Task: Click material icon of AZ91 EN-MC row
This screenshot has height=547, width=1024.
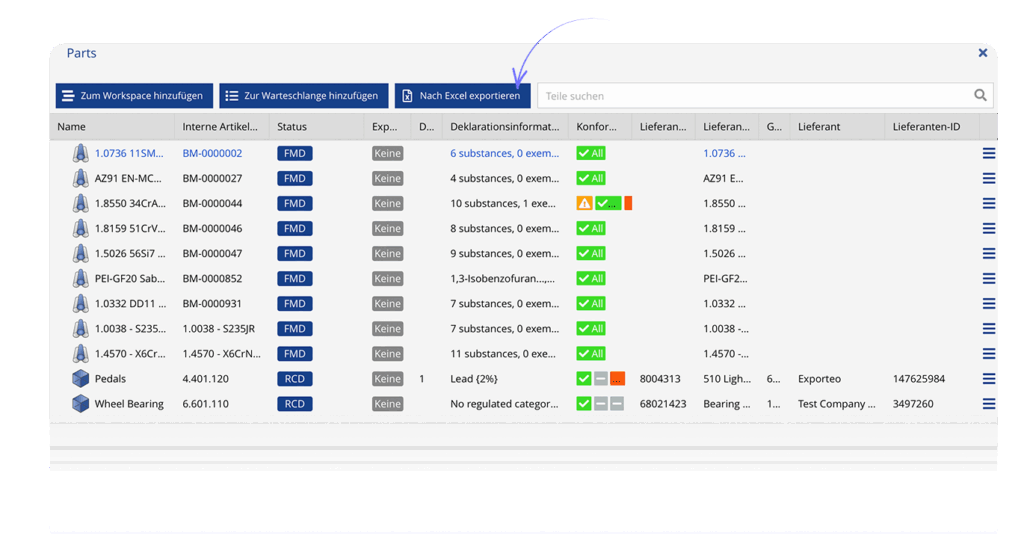Action: (80, 178)
